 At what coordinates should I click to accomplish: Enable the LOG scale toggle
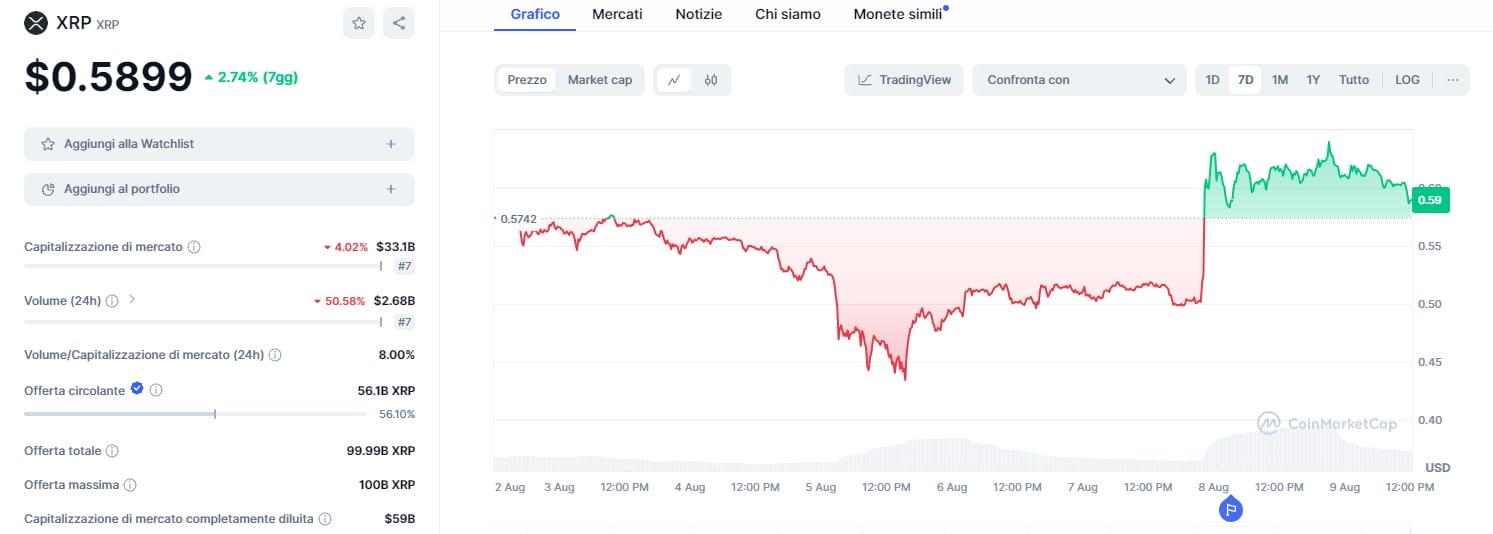coord(1407,80)
